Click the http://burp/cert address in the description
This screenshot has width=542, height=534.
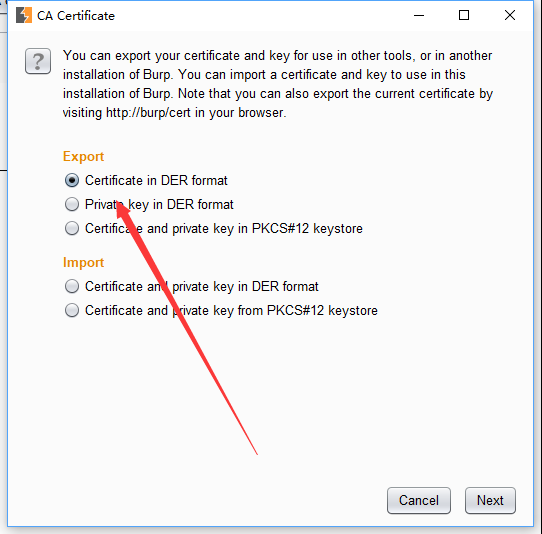click(148, 113)
